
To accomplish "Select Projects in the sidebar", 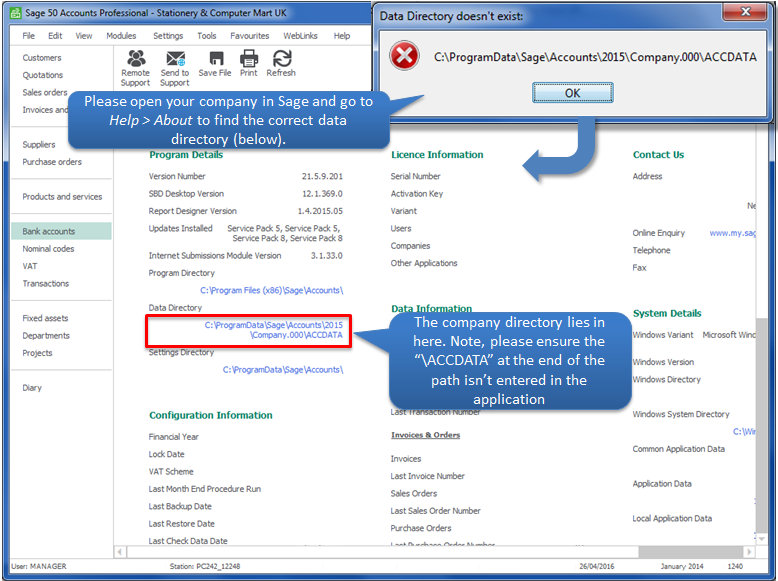I will tap(37, 353).
